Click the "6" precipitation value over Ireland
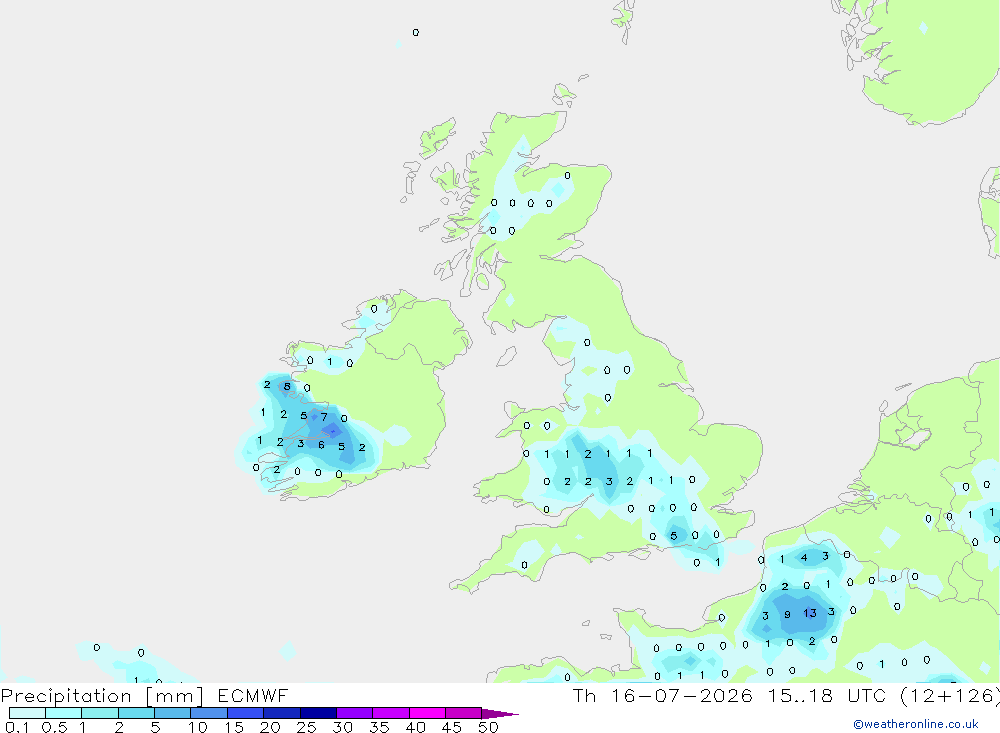The image size is (1000, 733). coord(321,445)
